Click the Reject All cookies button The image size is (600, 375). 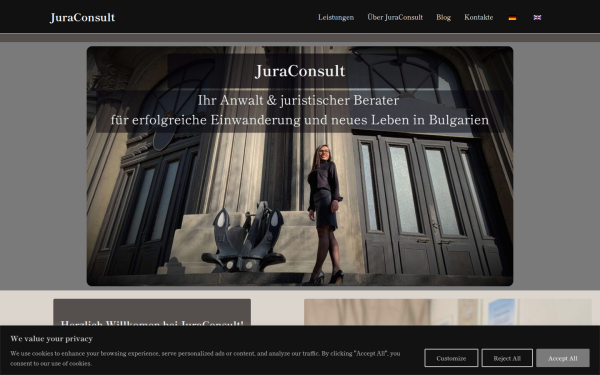coord(507,358)
